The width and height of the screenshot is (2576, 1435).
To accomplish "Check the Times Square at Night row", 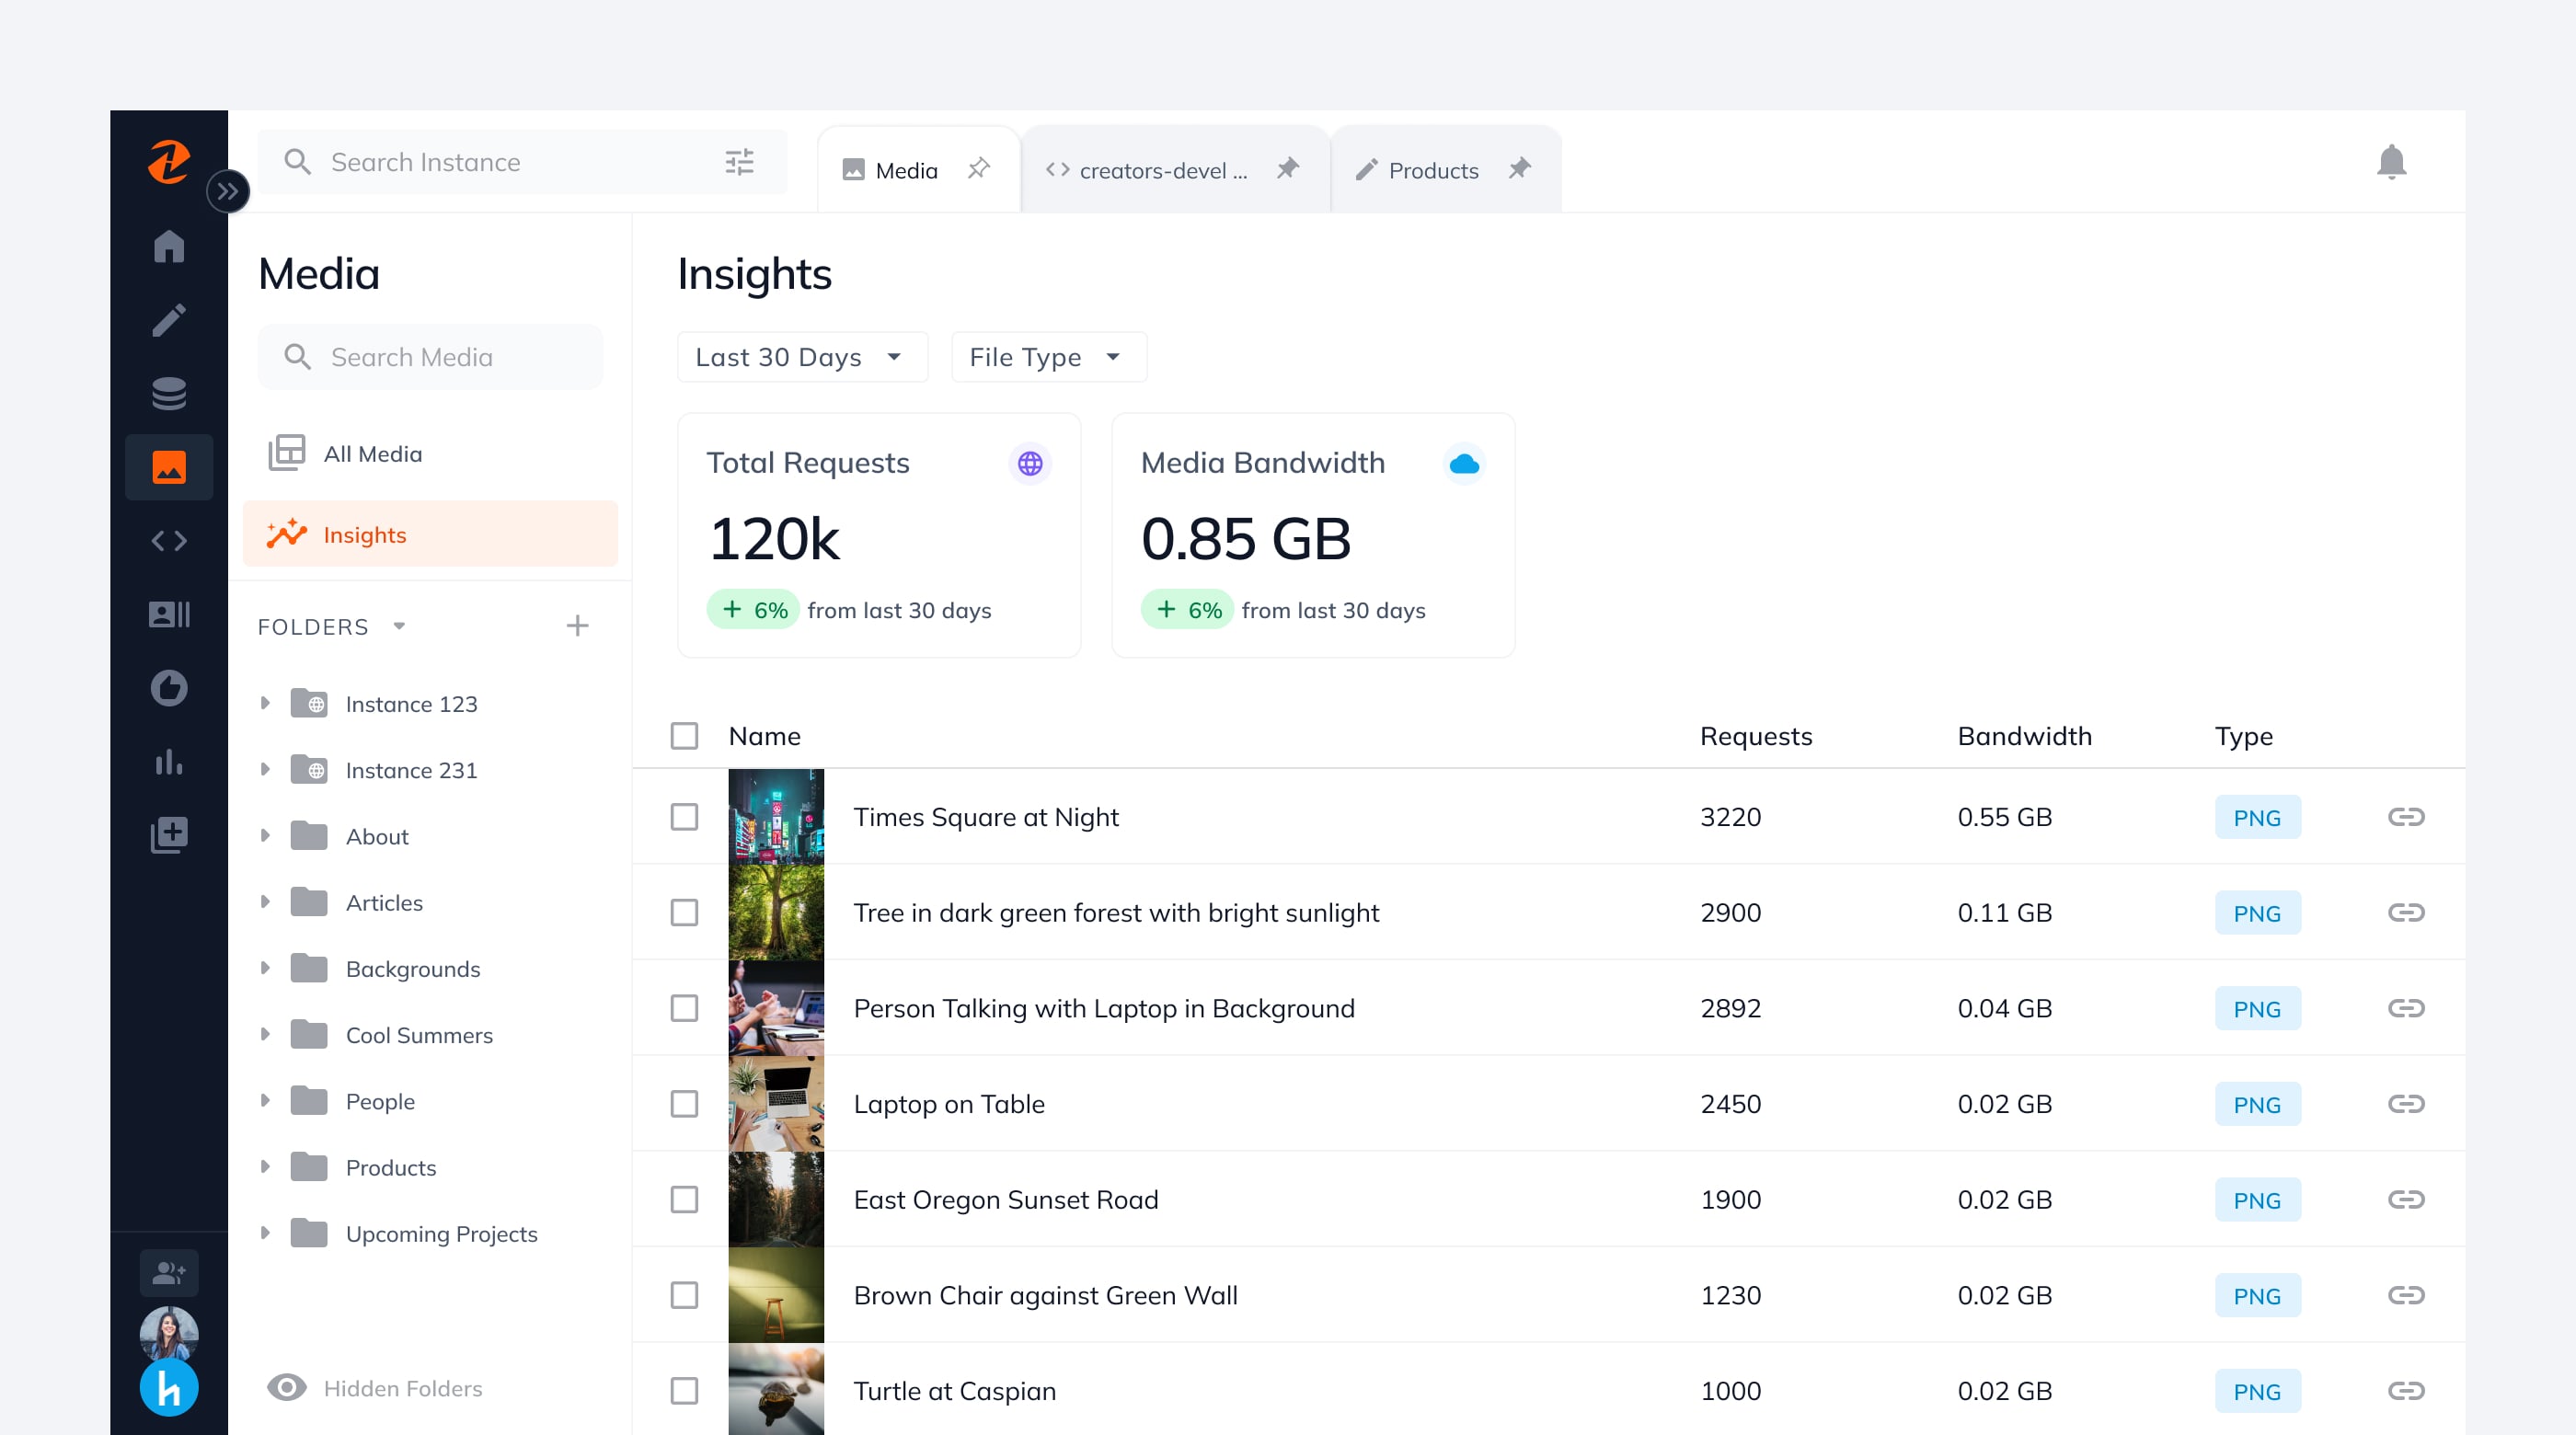I will click(x=684, y=817).
